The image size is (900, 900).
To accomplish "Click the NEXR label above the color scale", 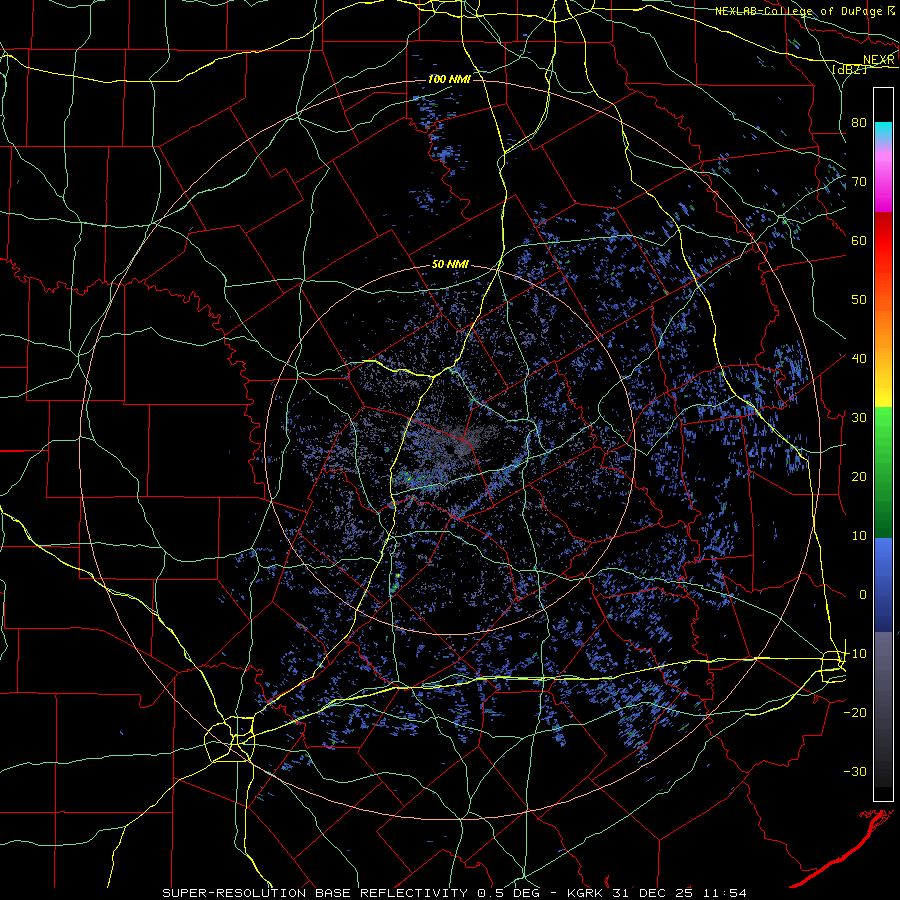I will (x=879, y=60).
